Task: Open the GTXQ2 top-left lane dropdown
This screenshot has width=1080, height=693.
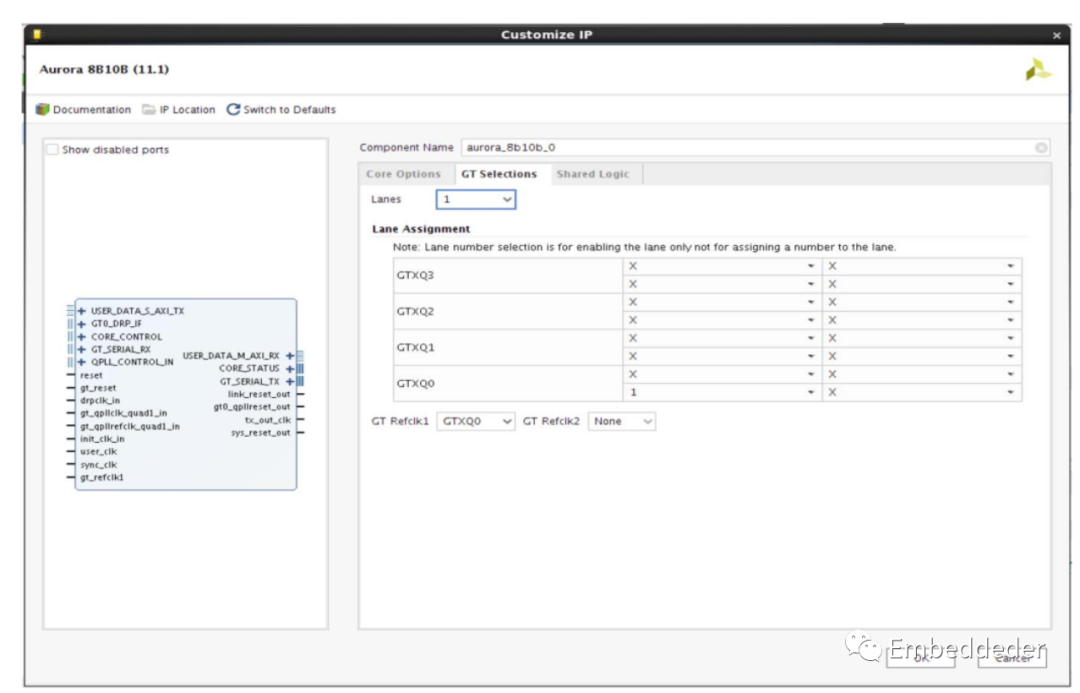Action: click(723, 302)
